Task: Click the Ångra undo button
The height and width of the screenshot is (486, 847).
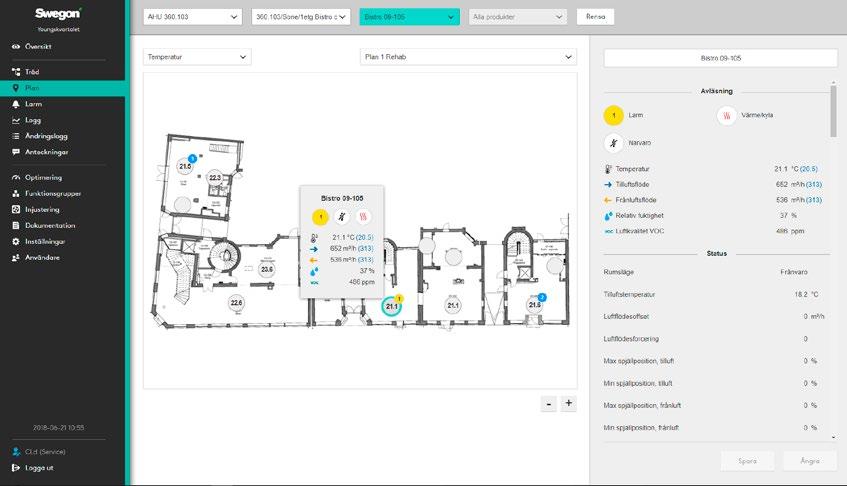Action: click(810, 461)
